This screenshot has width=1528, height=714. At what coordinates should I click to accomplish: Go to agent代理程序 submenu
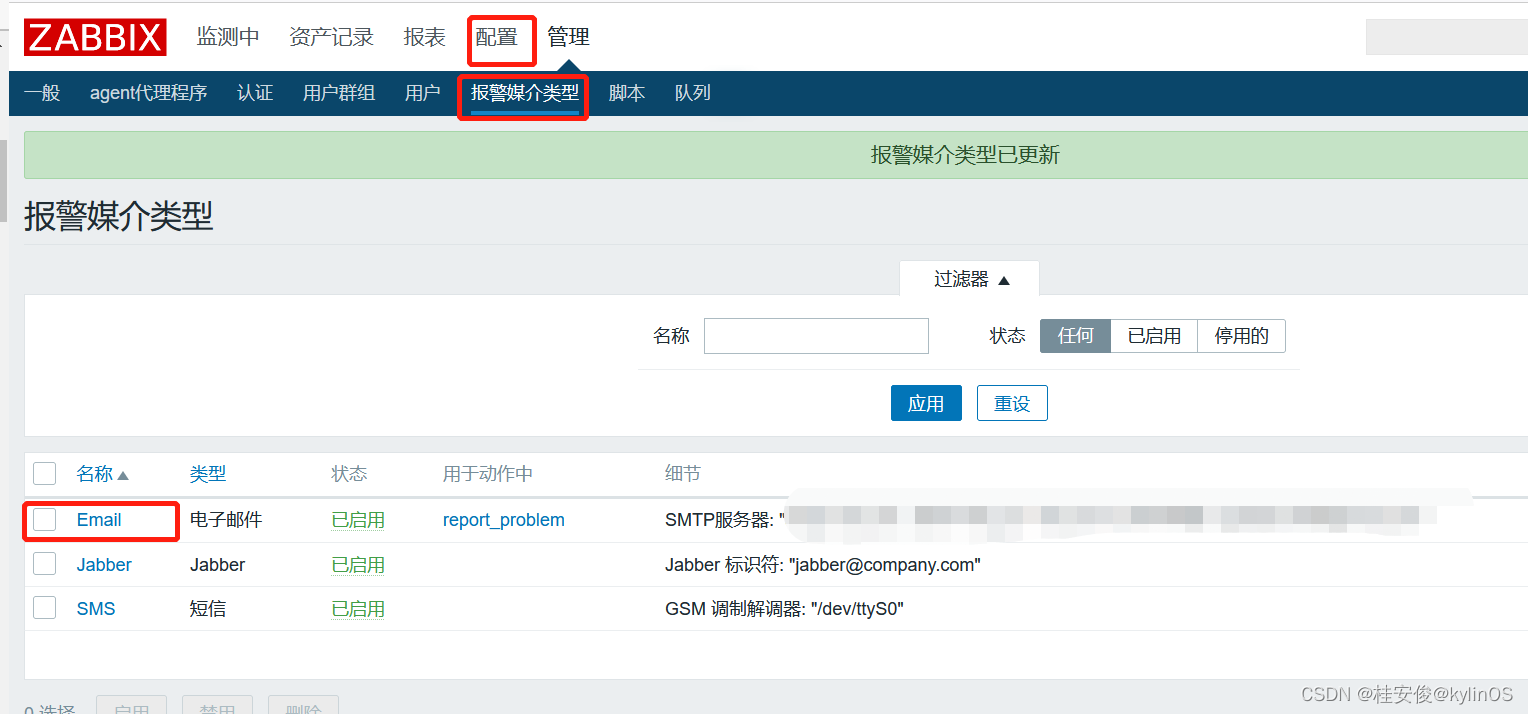click(x=148, y=93)
